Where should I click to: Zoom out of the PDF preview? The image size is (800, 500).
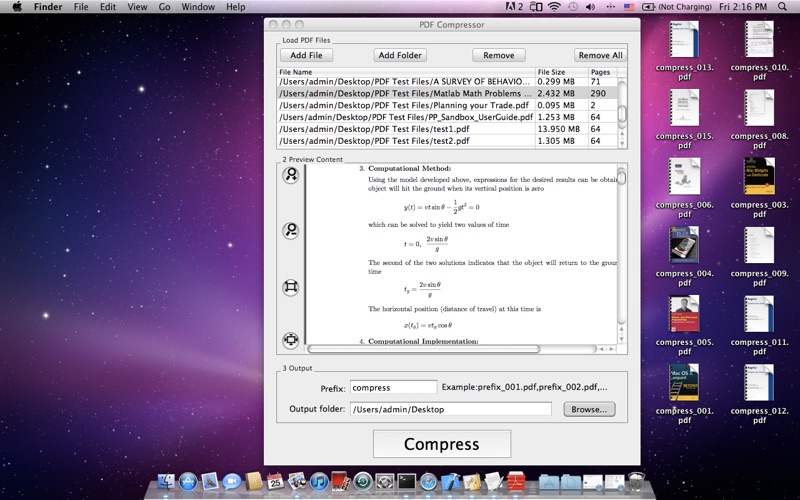click(291, 231)
